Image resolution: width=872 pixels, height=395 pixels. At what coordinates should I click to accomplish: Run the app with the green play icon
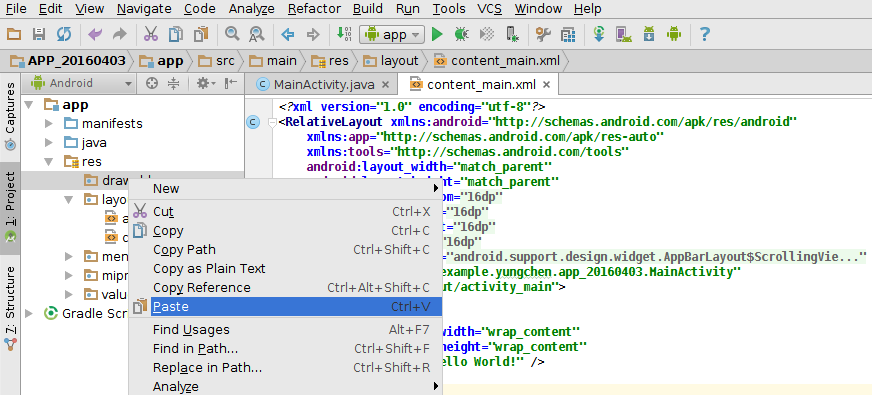437,34
